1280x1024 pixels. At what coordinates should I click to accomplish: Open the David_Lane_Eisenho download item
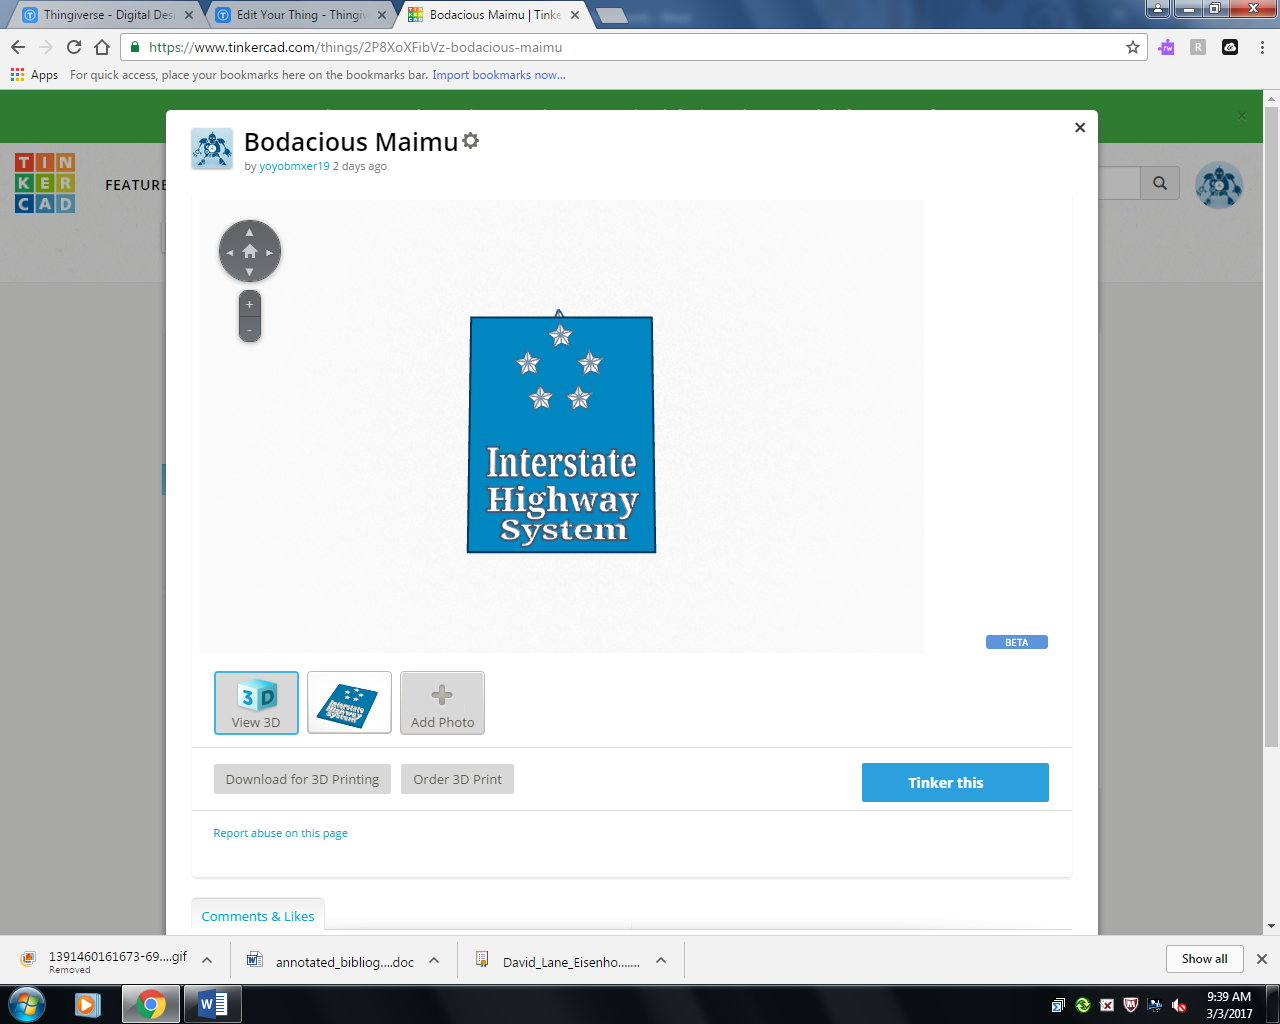[558, 961]
